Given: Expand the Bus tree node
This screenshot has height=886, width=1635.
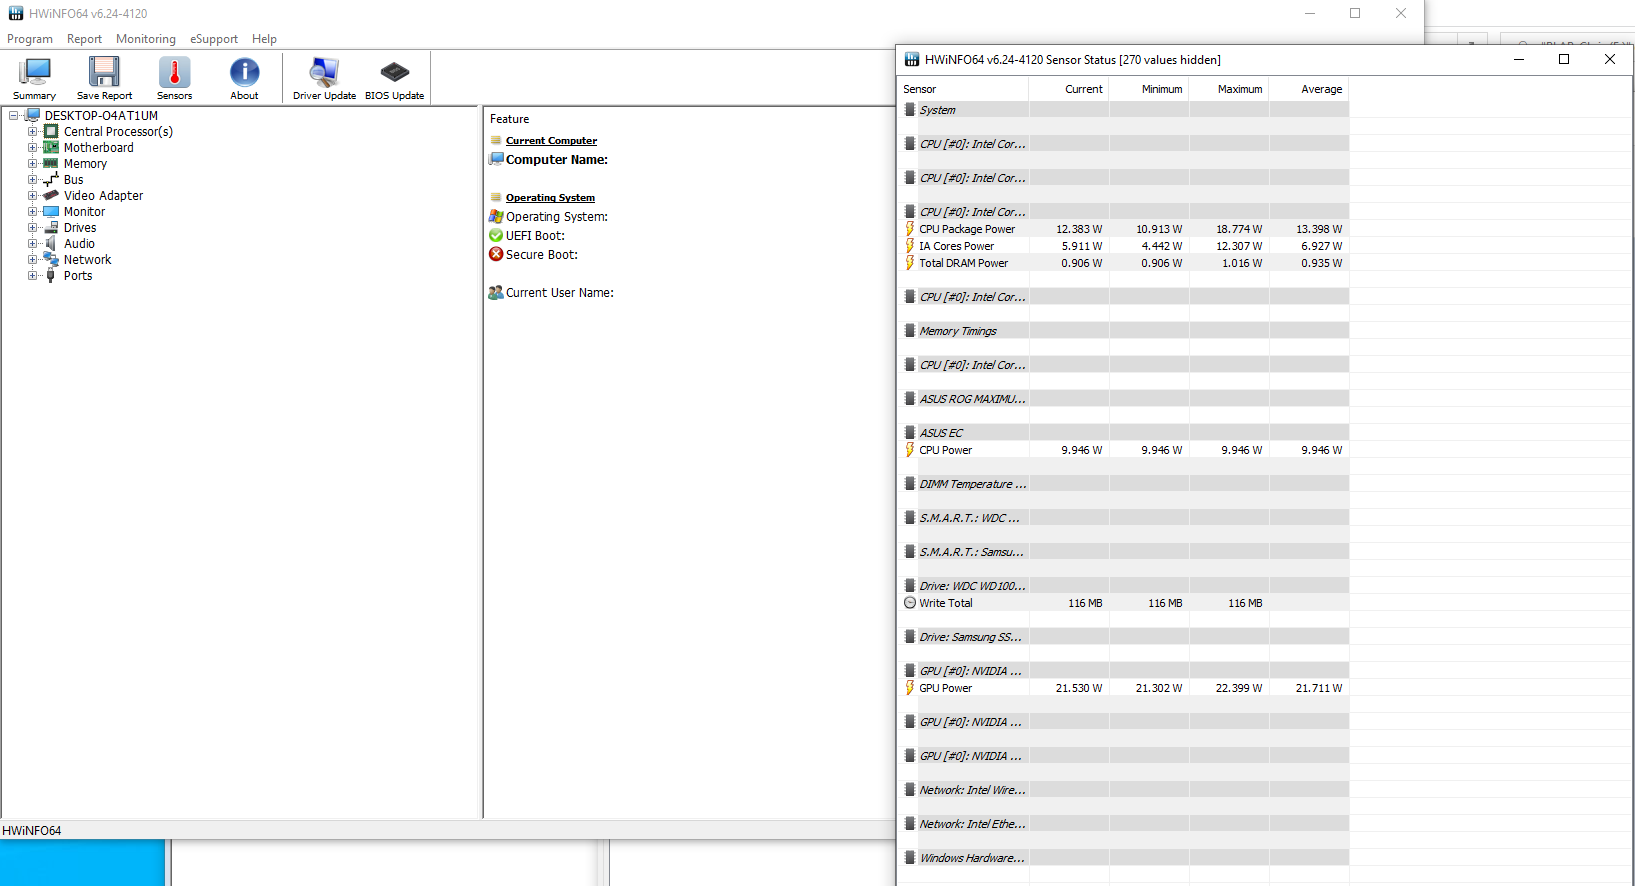Looking at the screenshot, I should pos(32,179).
